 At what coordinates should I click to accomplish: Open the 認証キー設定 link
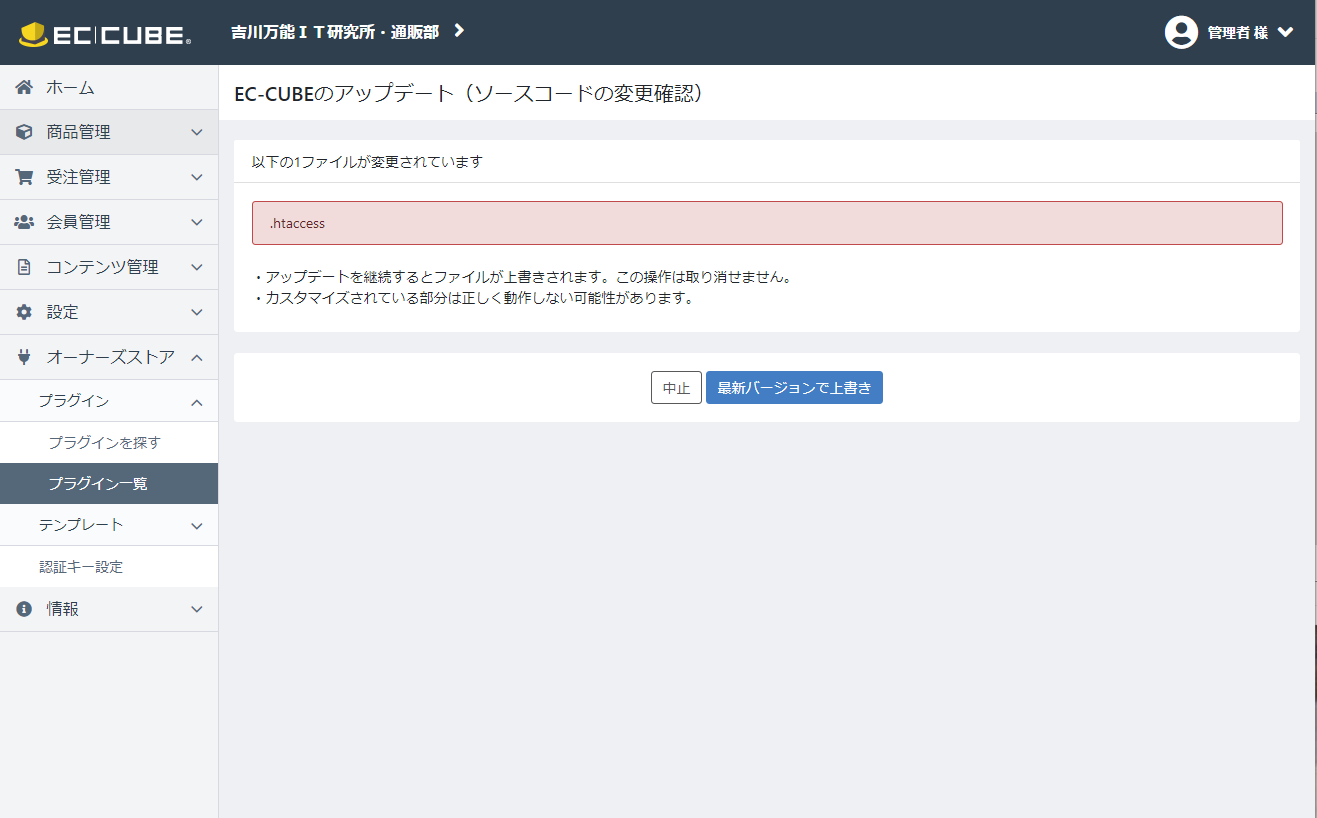point(81,567)
